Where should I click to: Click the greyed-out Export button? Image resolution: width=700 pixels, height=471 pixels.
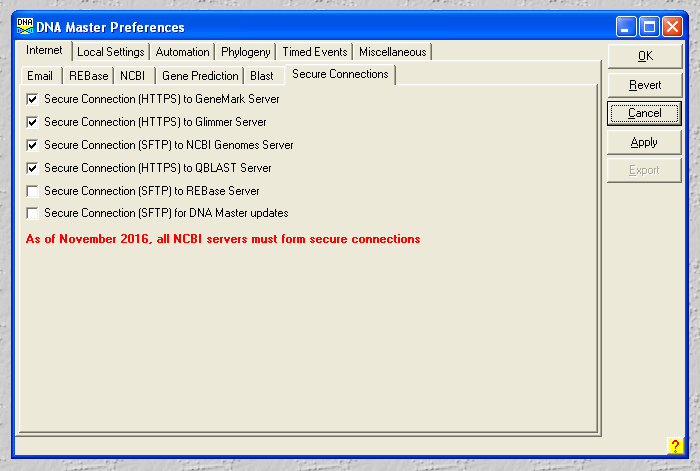(644, 170)
